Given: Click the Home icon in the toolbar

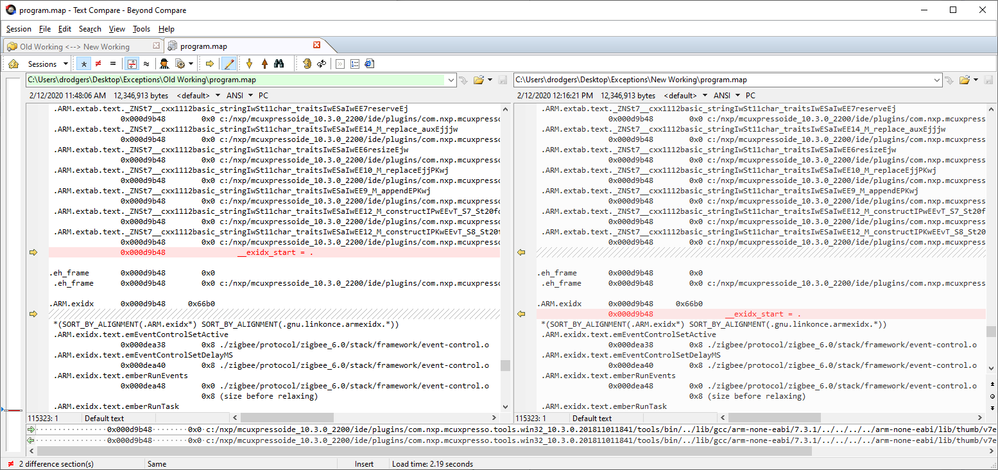Looking at the screenshot, I should click(13, 64).
